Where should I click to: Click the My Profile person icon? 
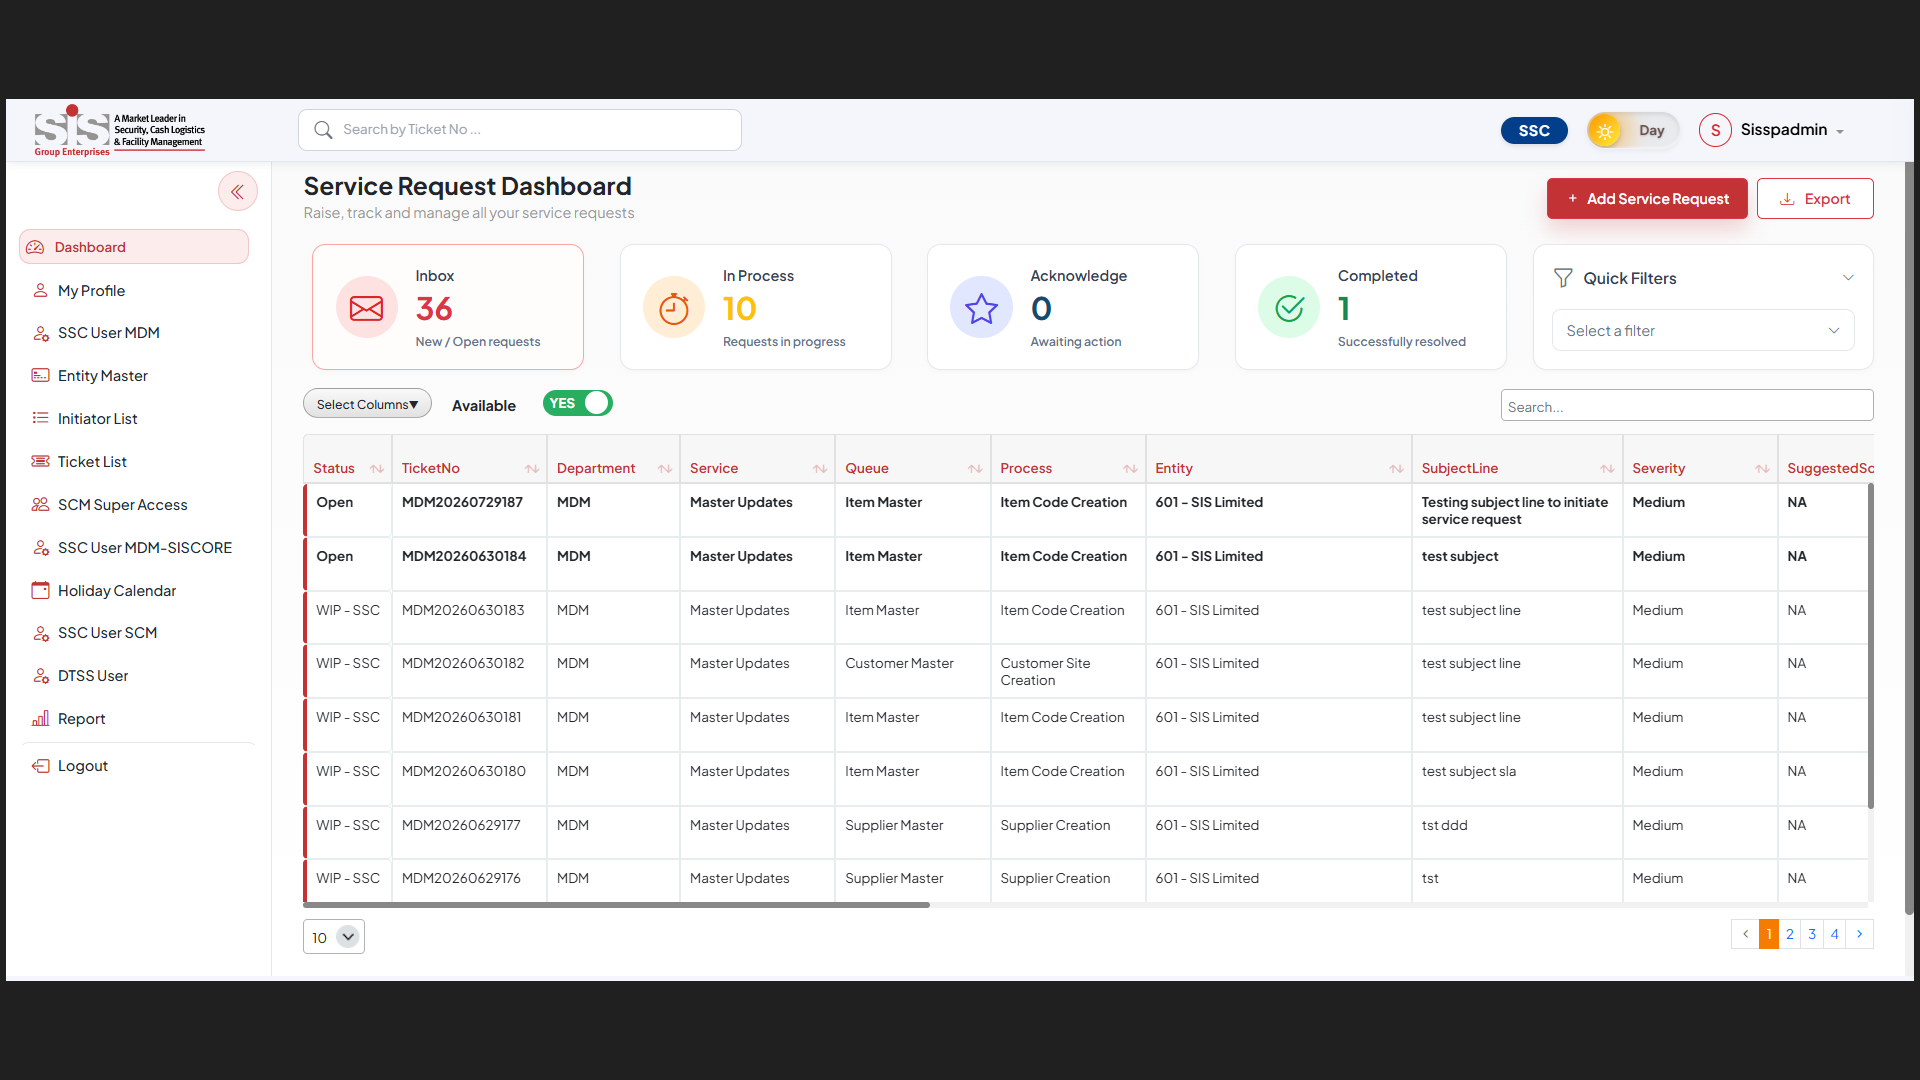40,290
